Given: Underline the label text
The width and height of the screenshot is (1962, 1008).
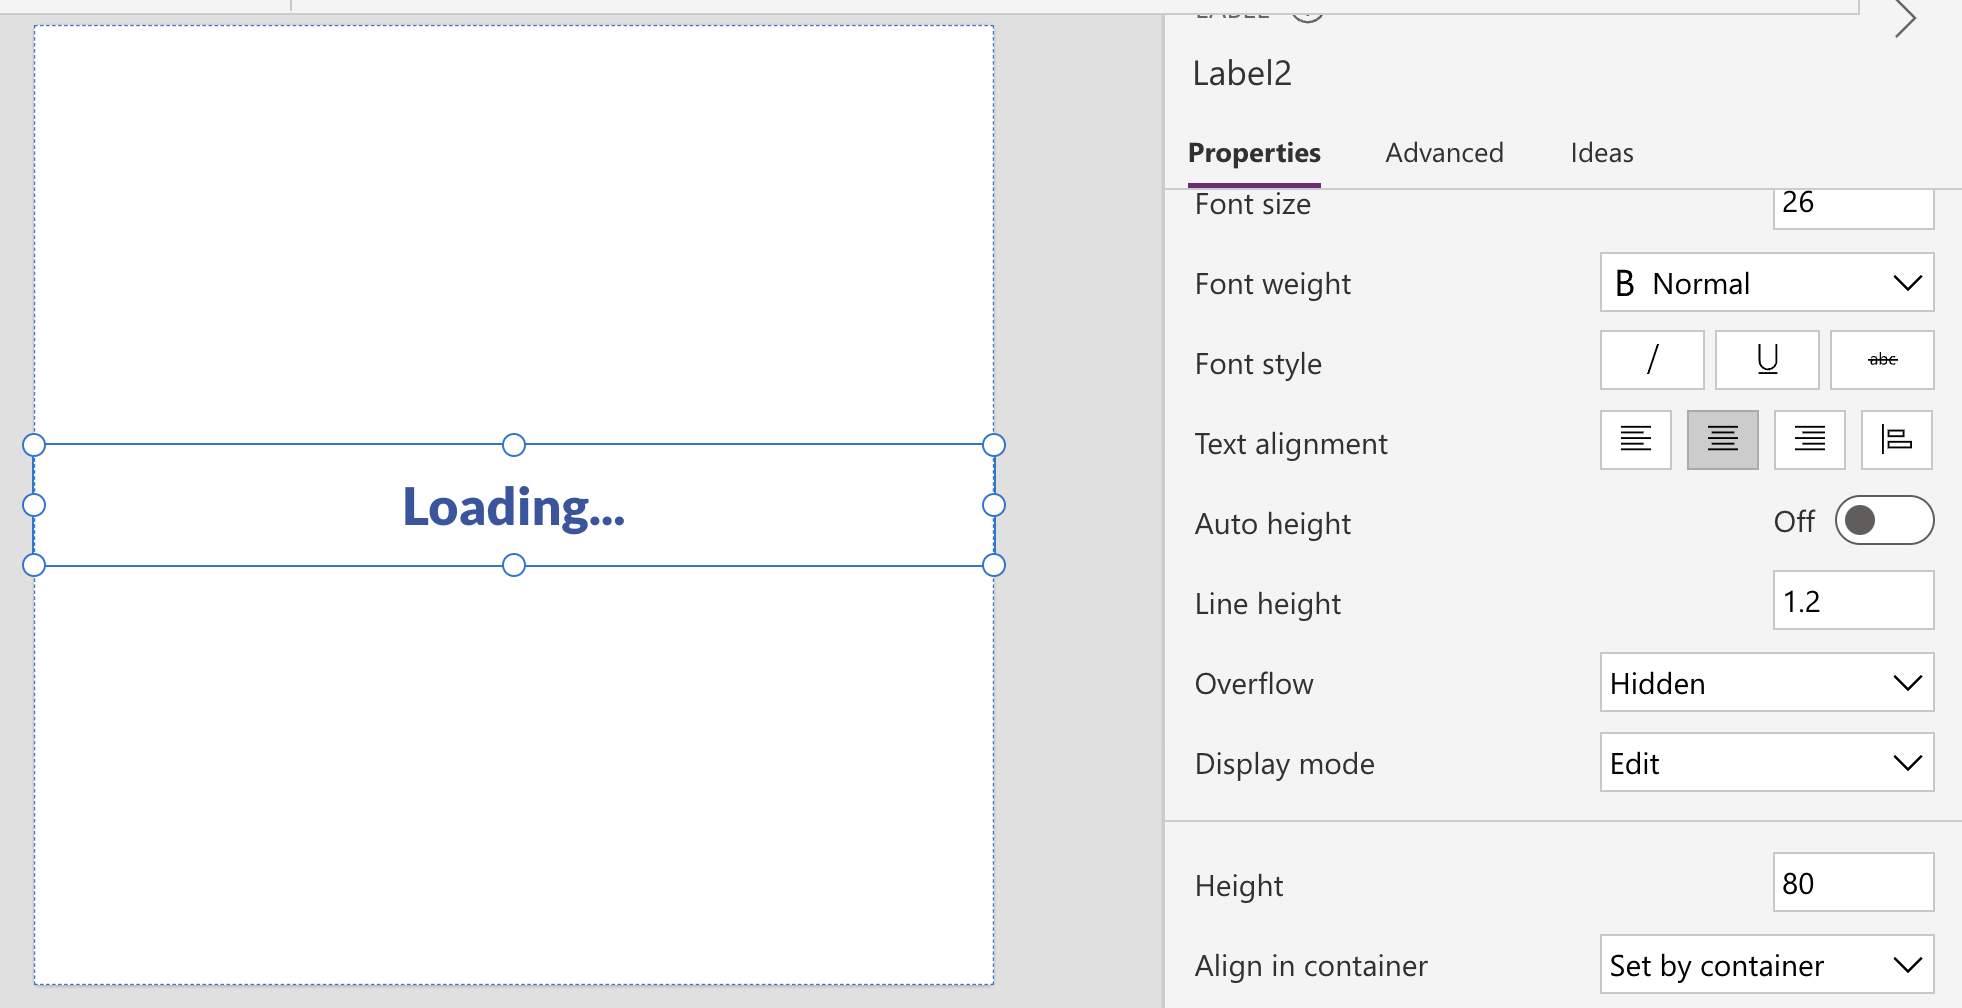Looking at the screenshot, I should click(x=1767, y=360).
